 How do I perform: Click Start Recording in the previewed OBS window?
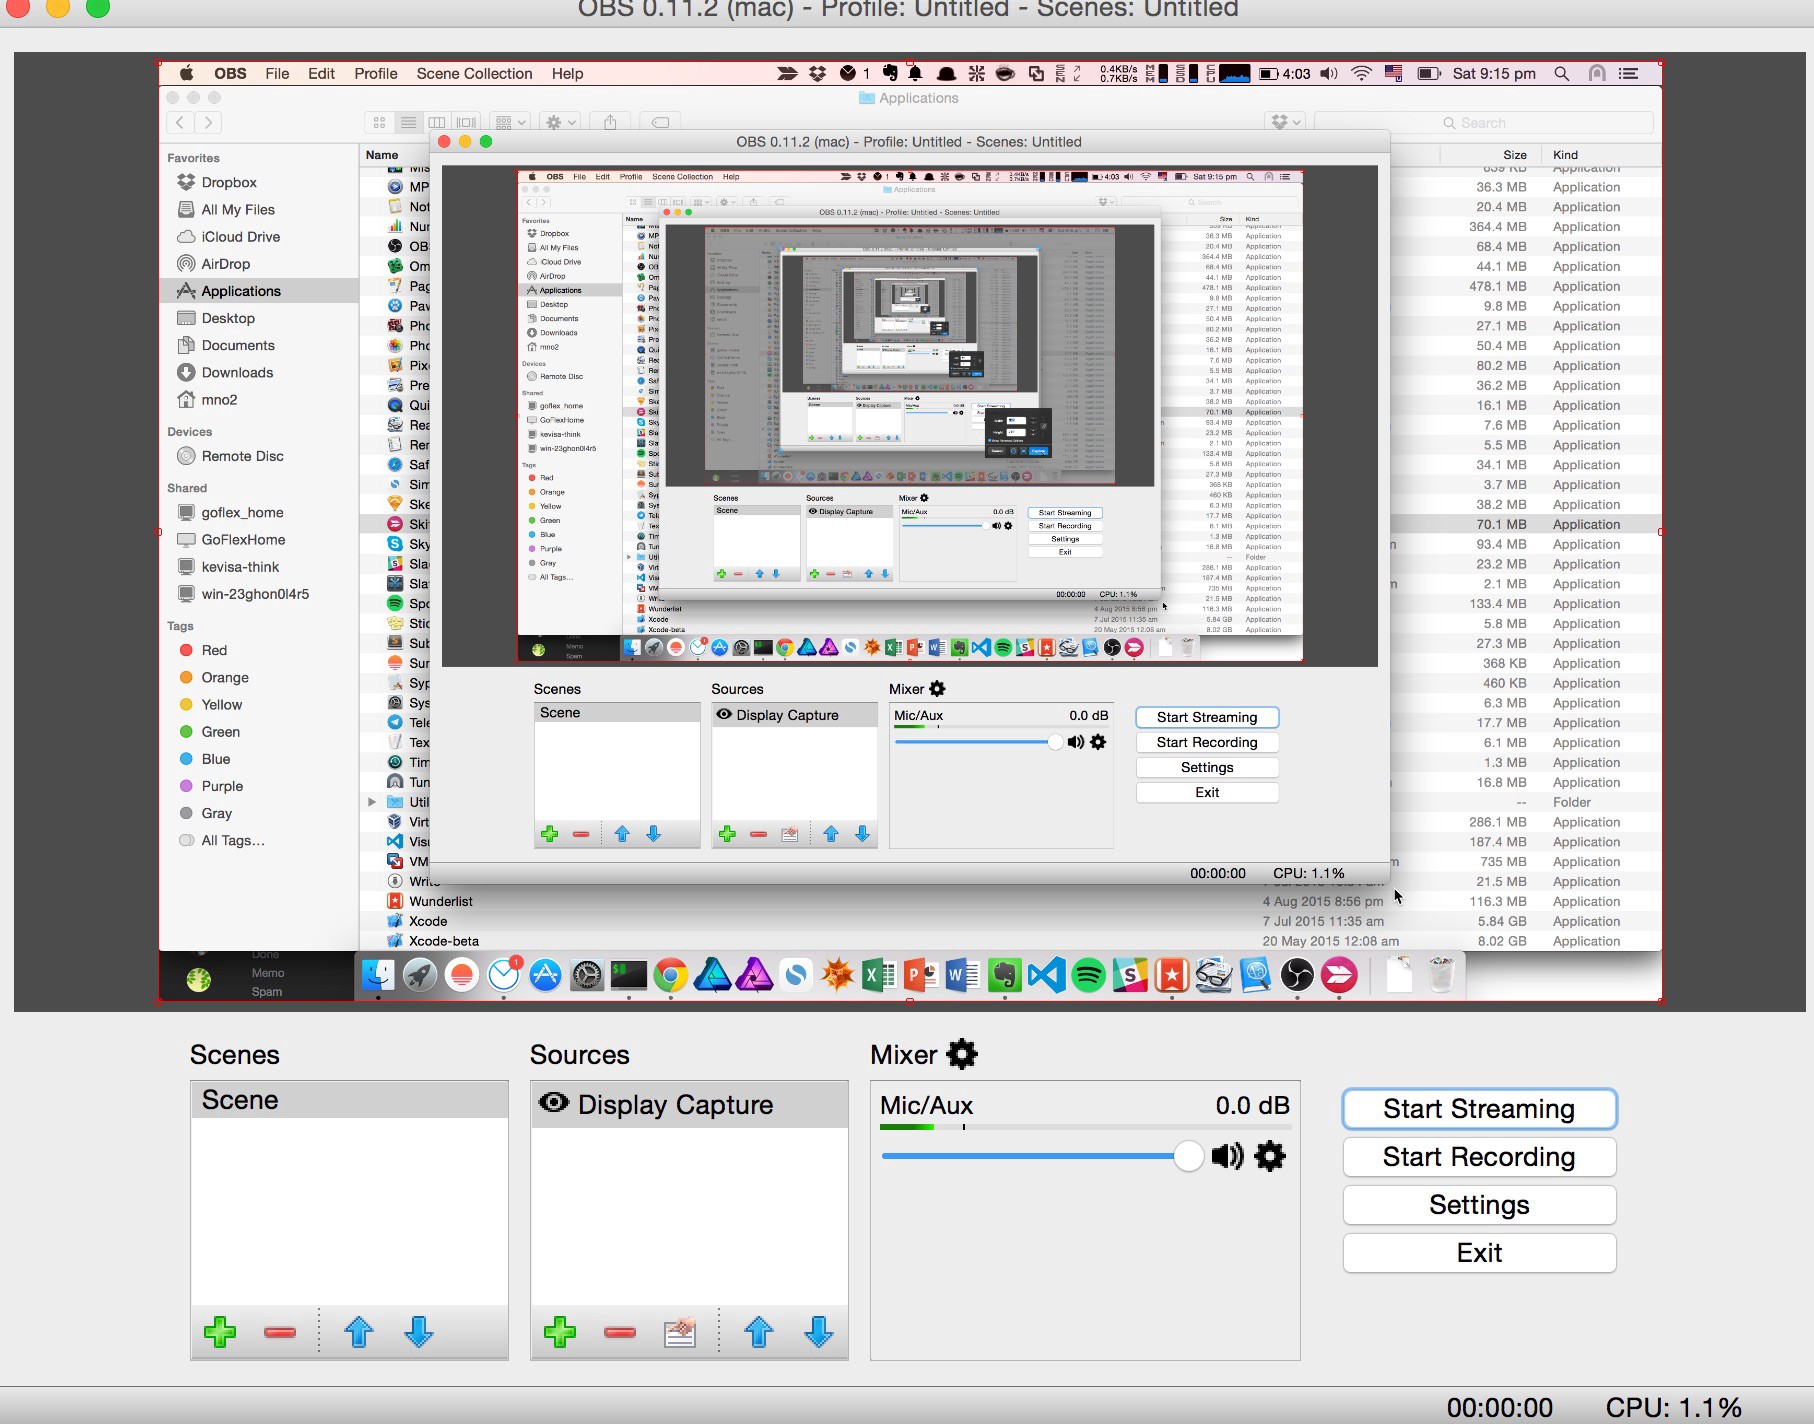pyautogui.click(x=1207, y=742)
